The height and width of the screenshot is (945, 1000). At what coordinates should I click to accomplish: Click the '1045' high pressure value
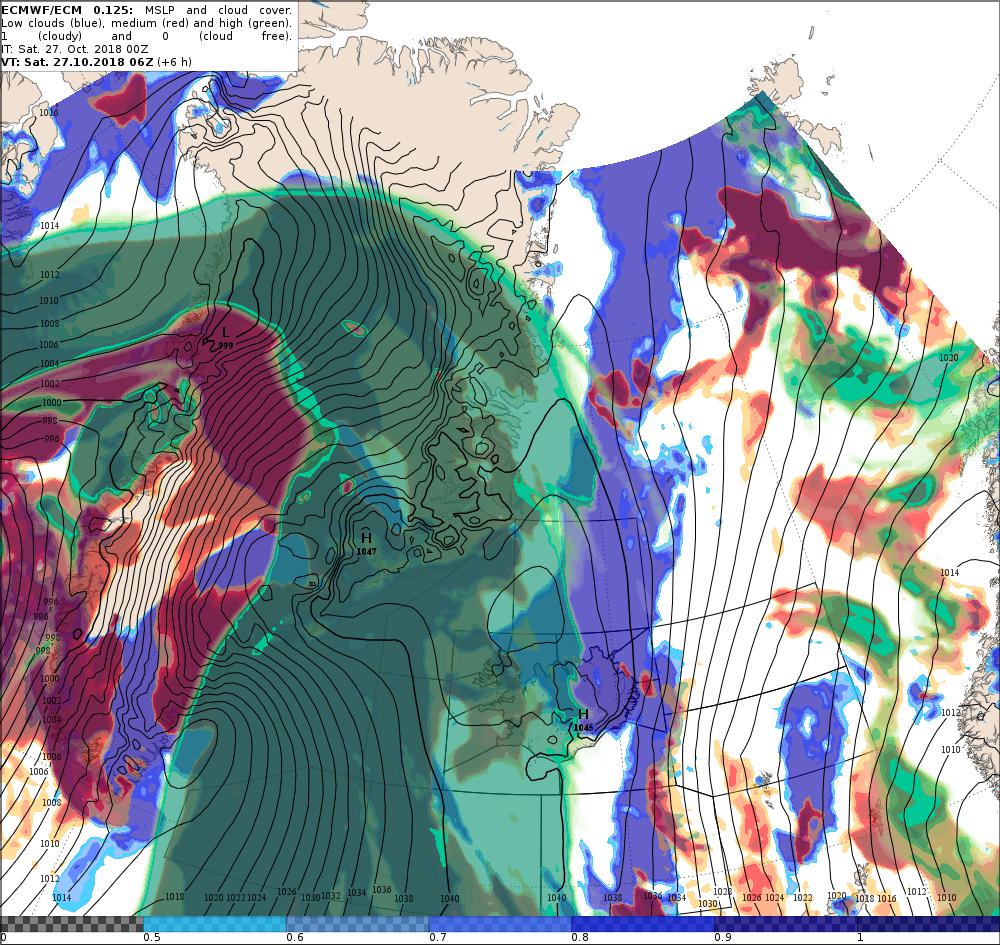583,728
